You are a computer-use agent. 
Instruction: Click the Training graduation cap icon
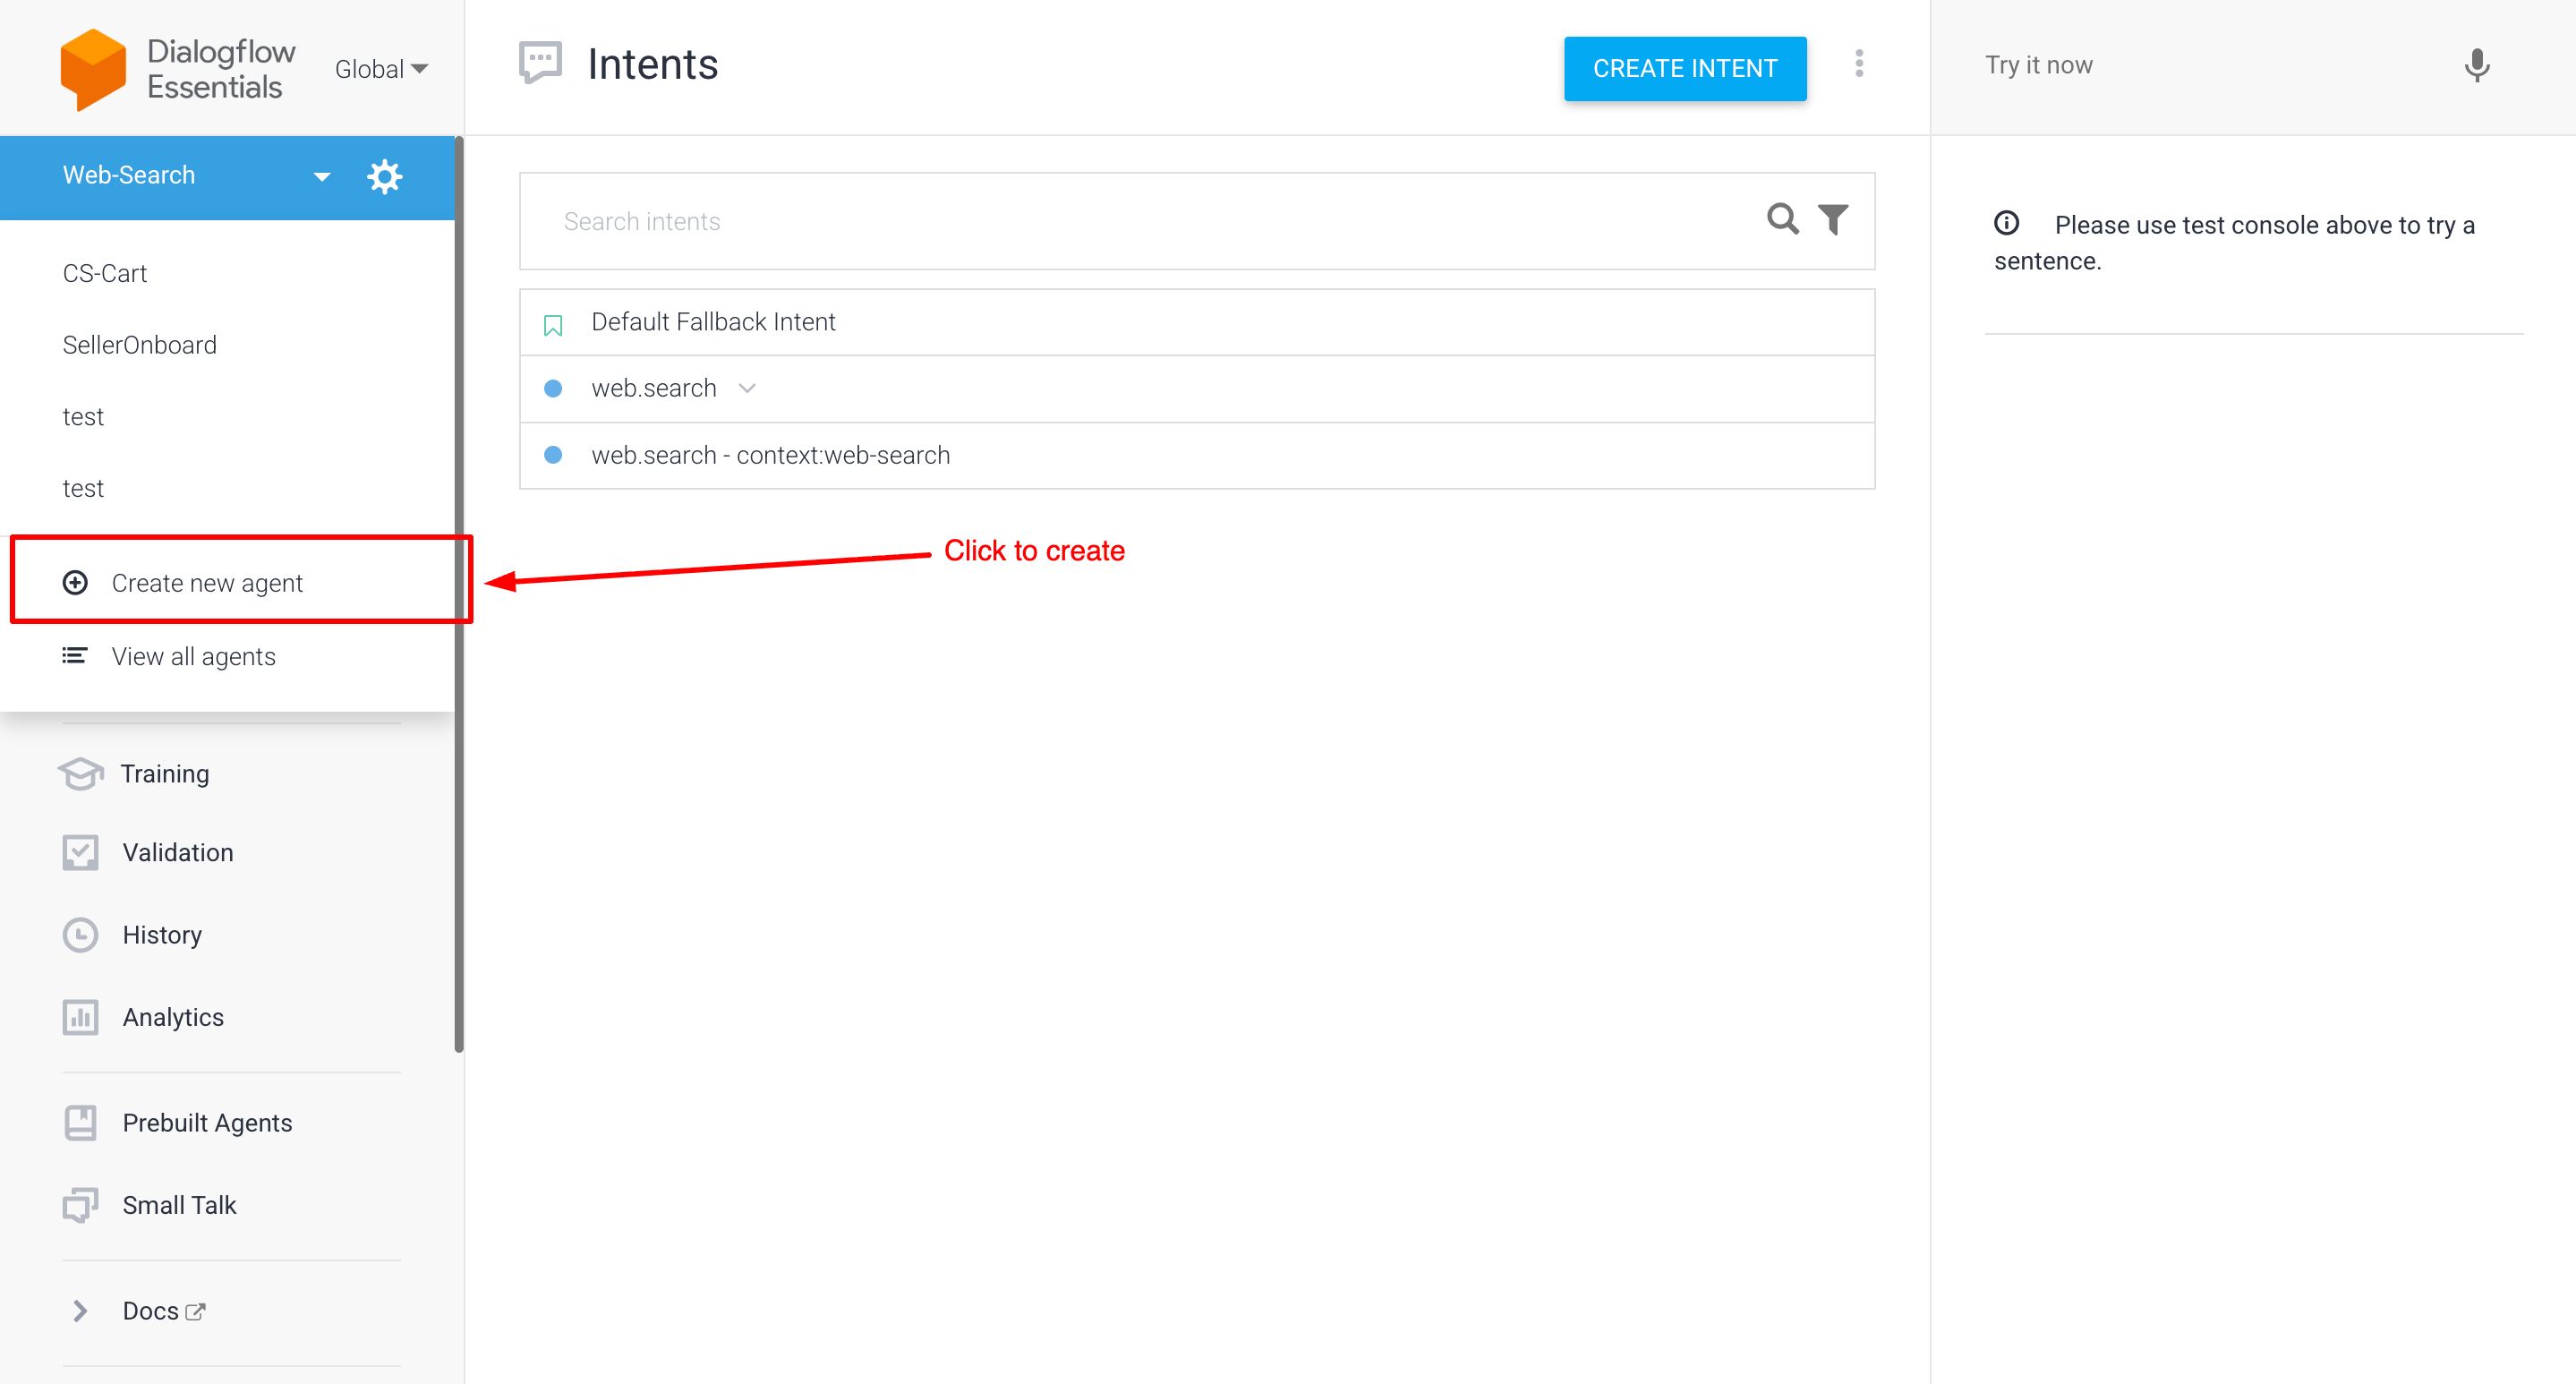(x=80, y=774)
